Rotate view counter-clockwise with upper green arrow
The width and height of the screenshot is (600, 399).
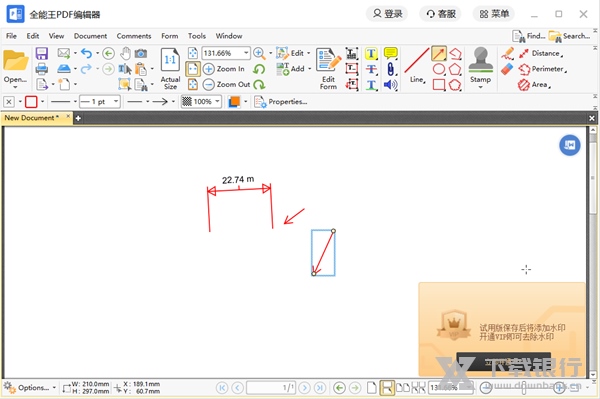pyautogui.click(x=259, y=69)
